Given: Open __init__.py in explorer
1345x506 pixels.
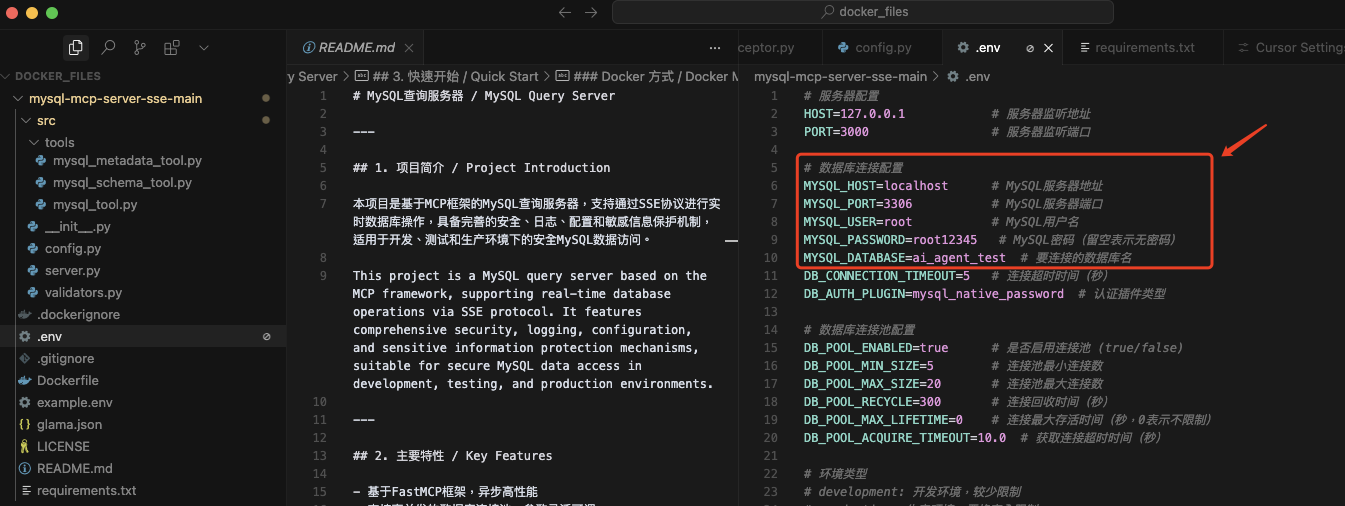Looking at the screenshot, I should coord(77,226).
